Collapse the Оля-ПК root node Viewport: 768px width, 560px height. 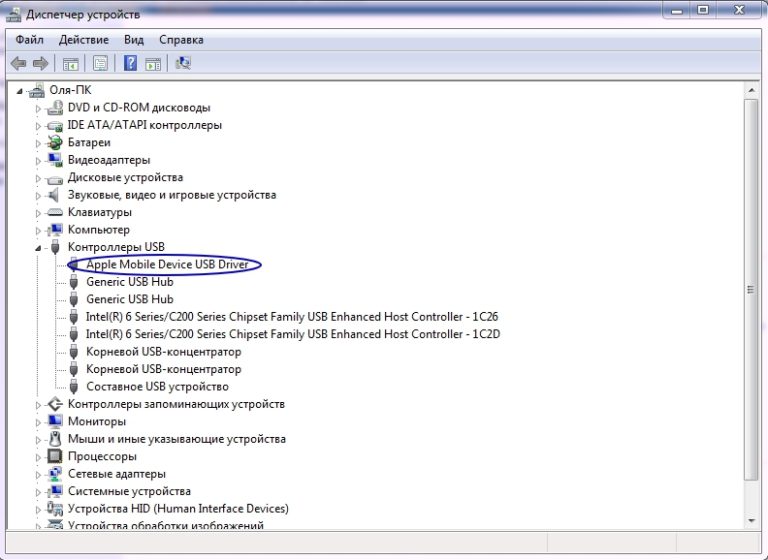coord(21,91)
